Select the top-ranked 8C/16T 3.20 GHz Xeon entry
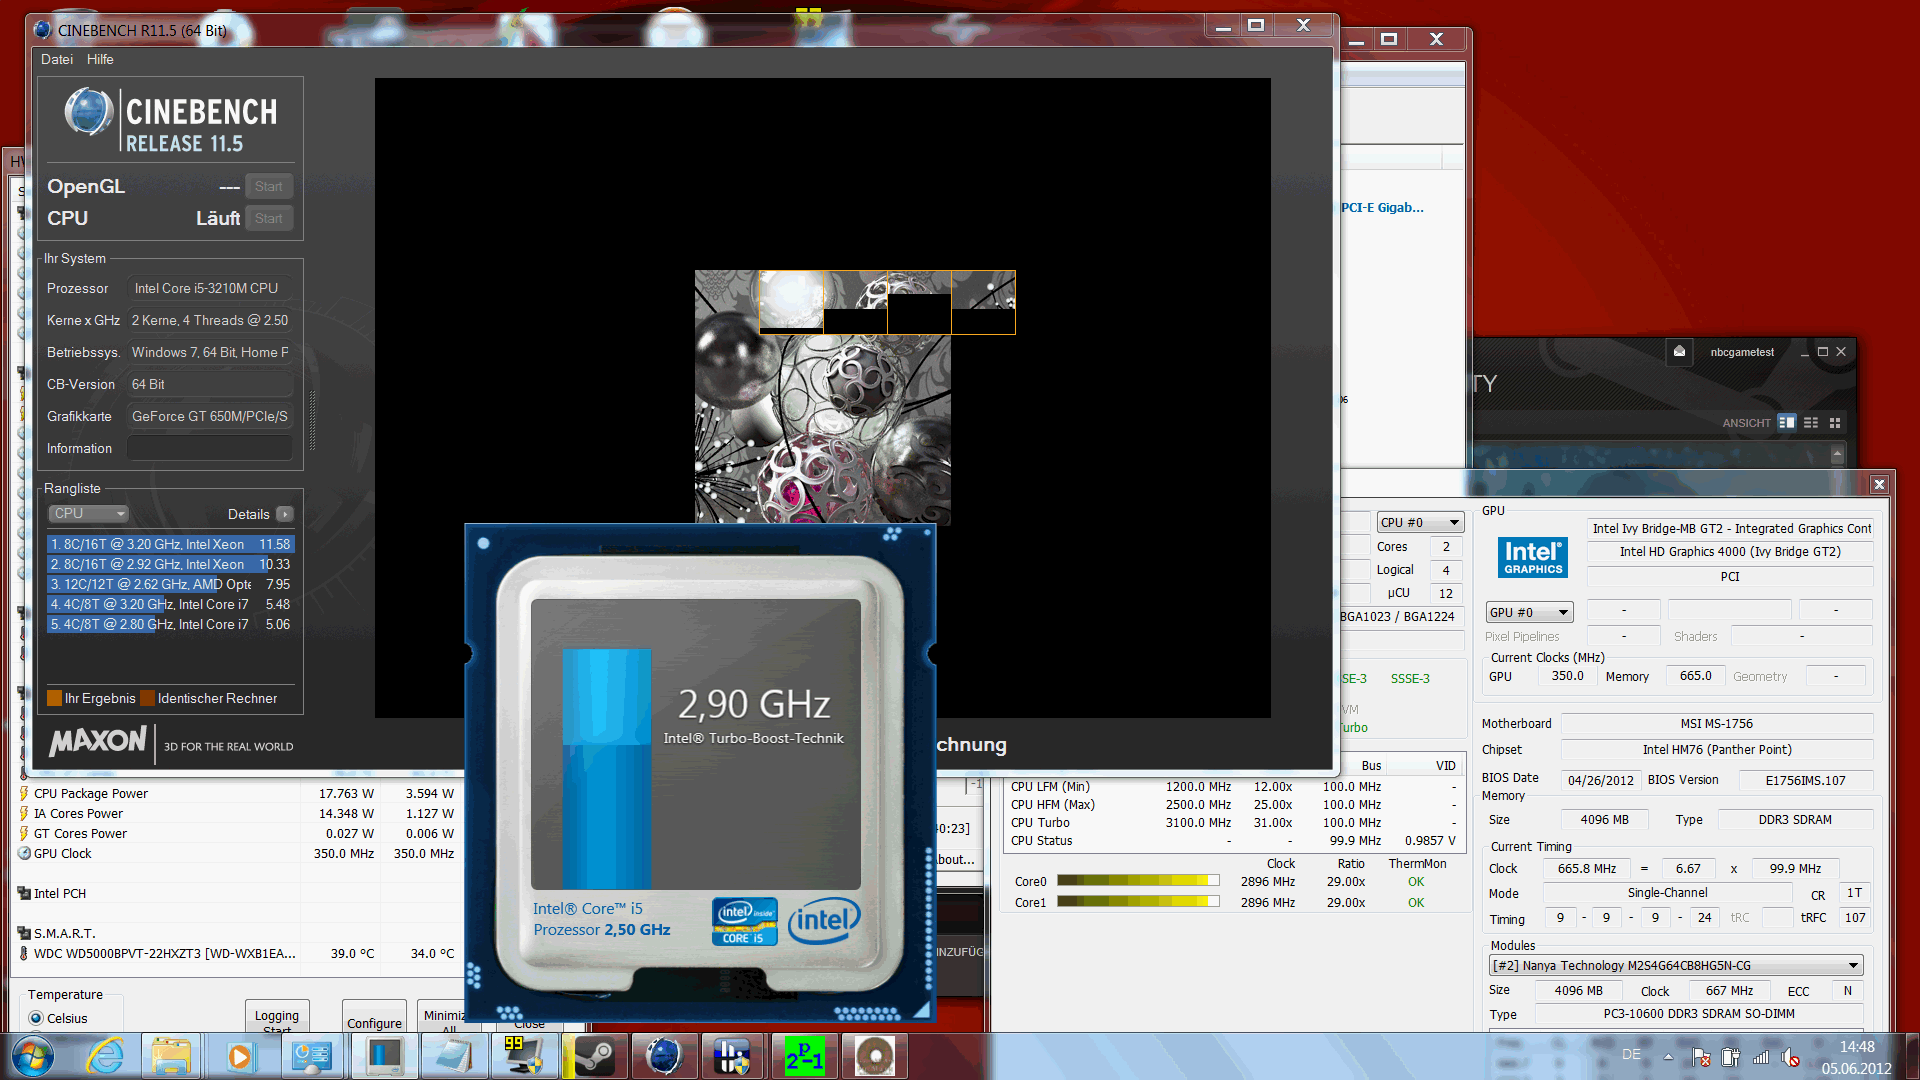The height and width of the screenshot is (1080, 1920). coord(170,544)
